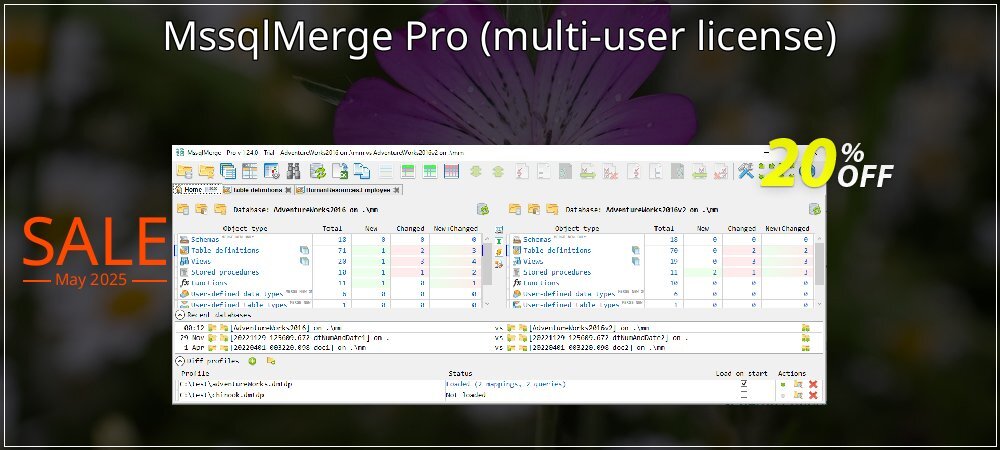Image resolution: width=1000 pixels, height=450 pixels.
Task: Click the left Table definitions total count 71
Action: pyautogui.click(x=343, y=250)
